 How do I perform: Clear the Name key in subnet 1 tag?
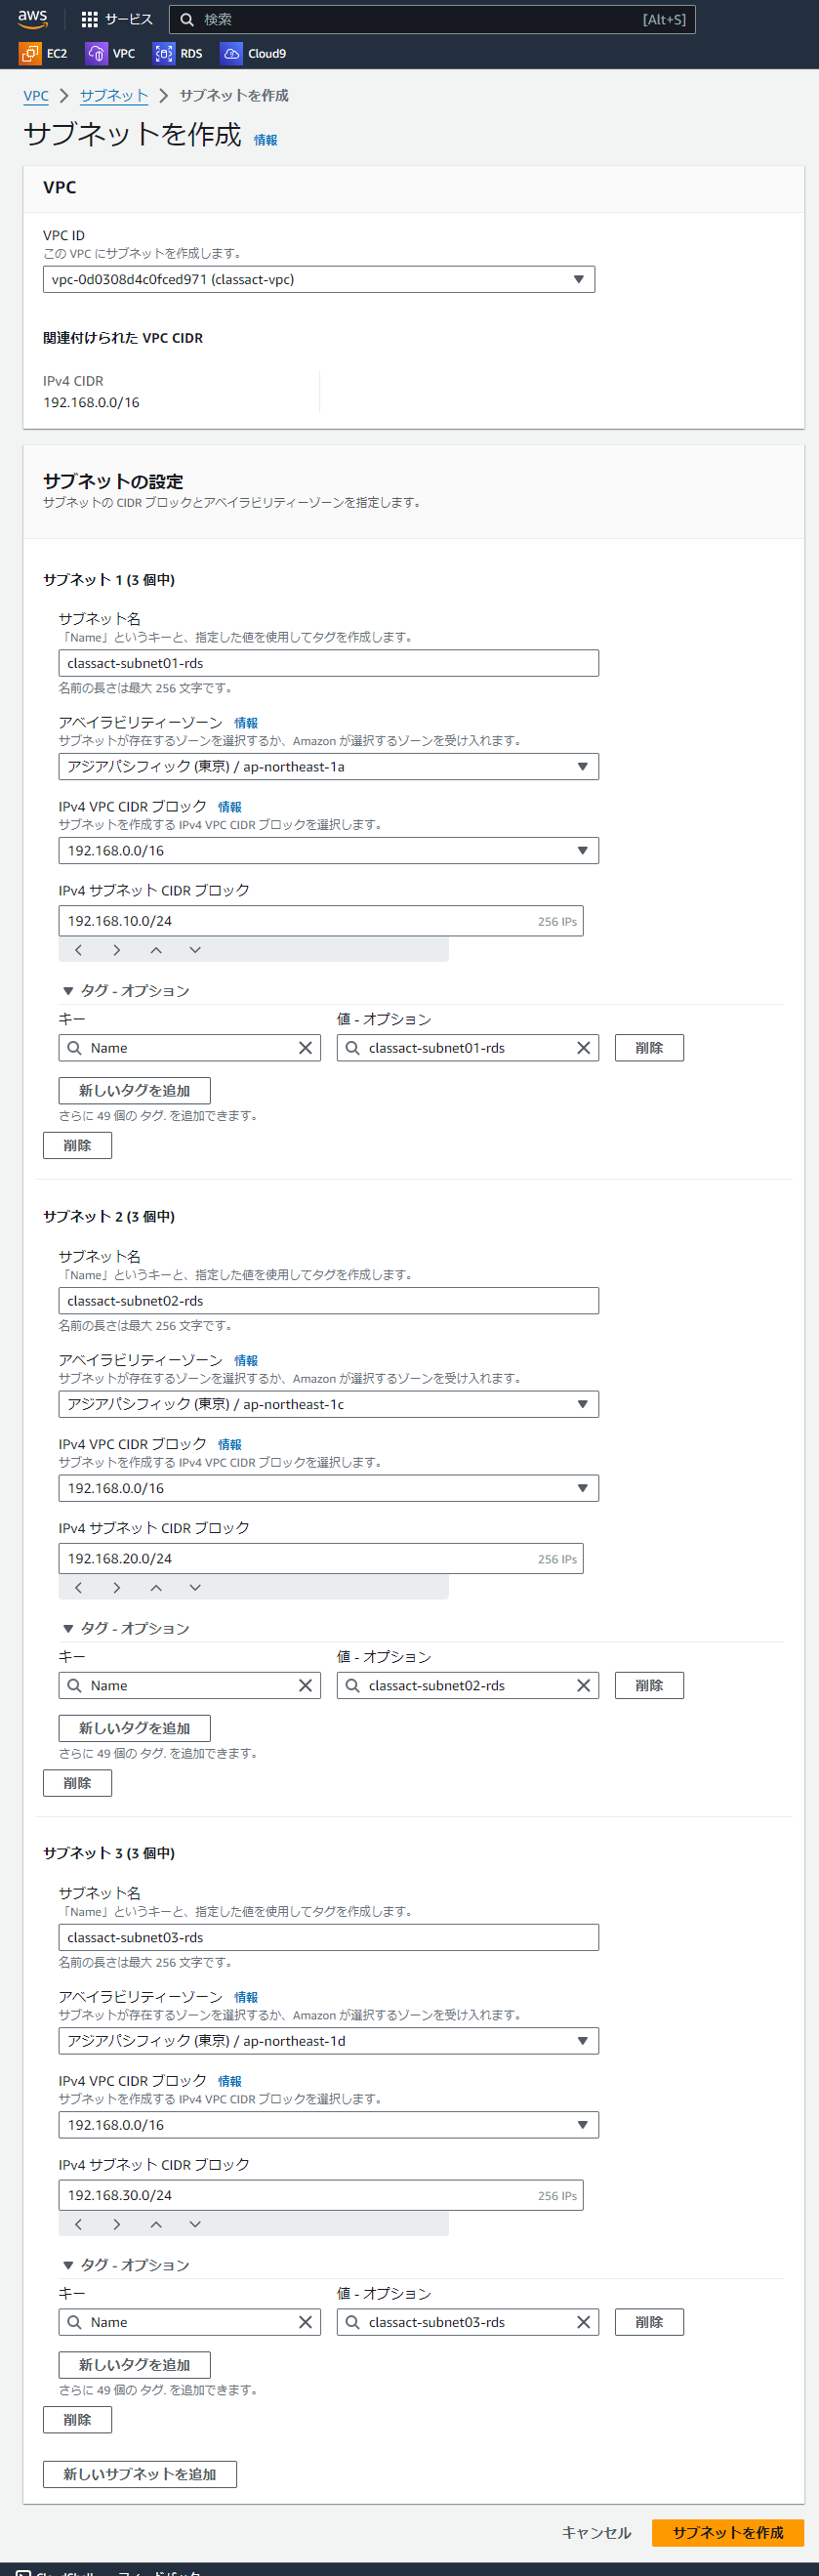(305, 1048)
